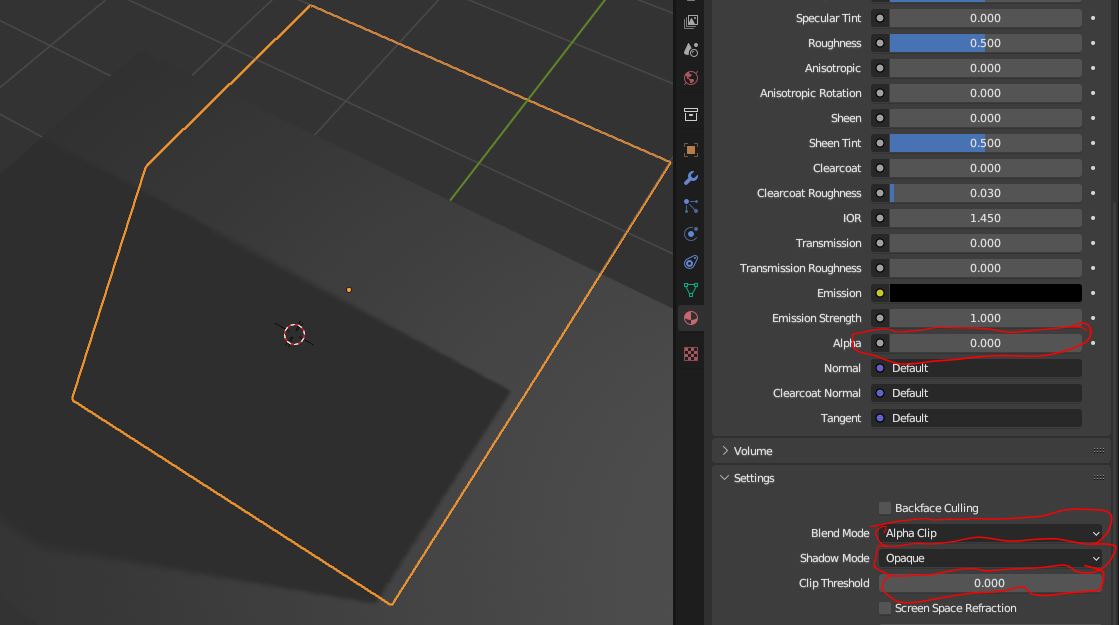Enable the Backface Culling checkbox
Screen dimensions: 1119x625
tap(884, 508)
